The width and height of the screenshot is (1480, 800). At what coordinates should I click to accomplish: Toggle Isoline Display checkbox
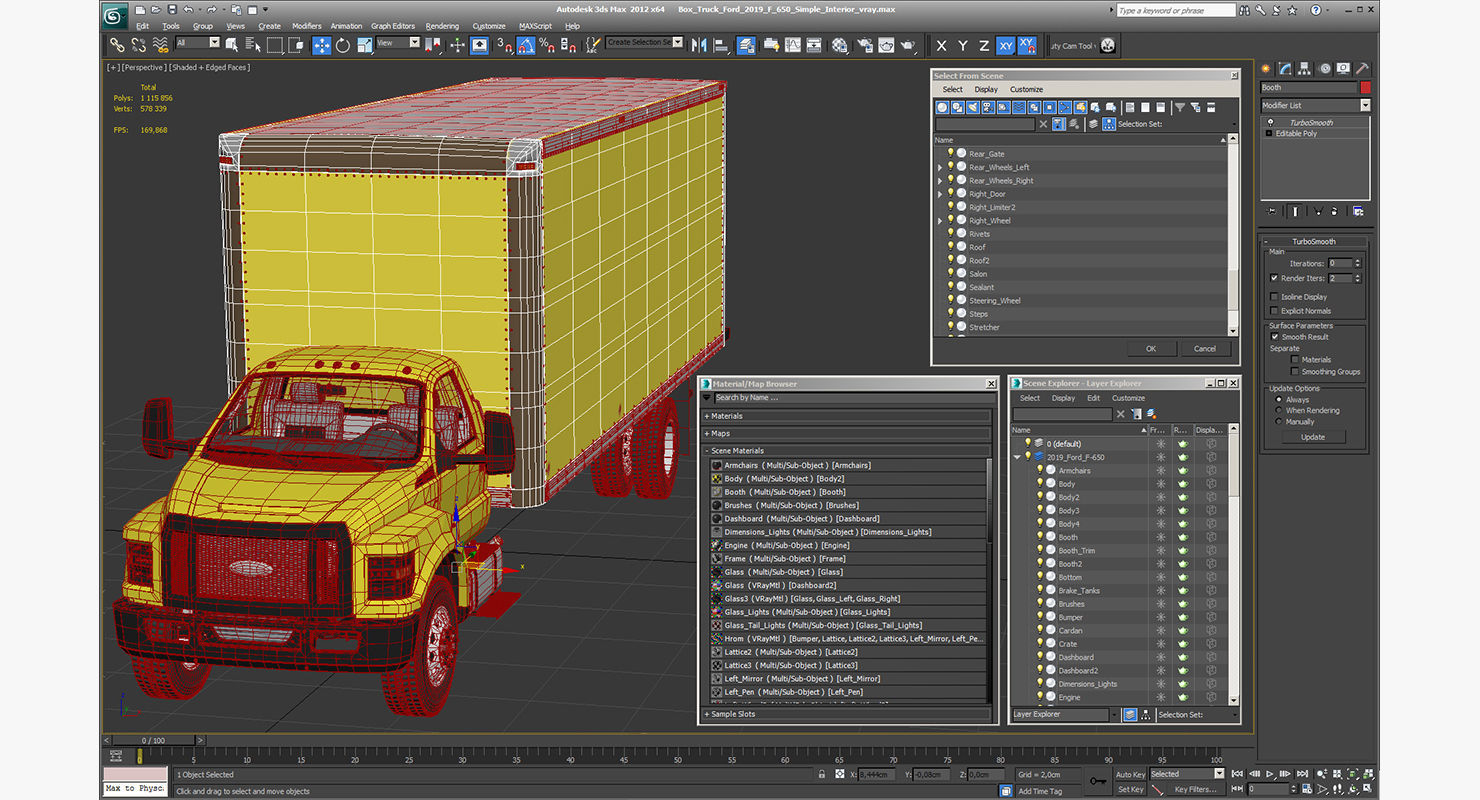click(x=1273, y=297)
